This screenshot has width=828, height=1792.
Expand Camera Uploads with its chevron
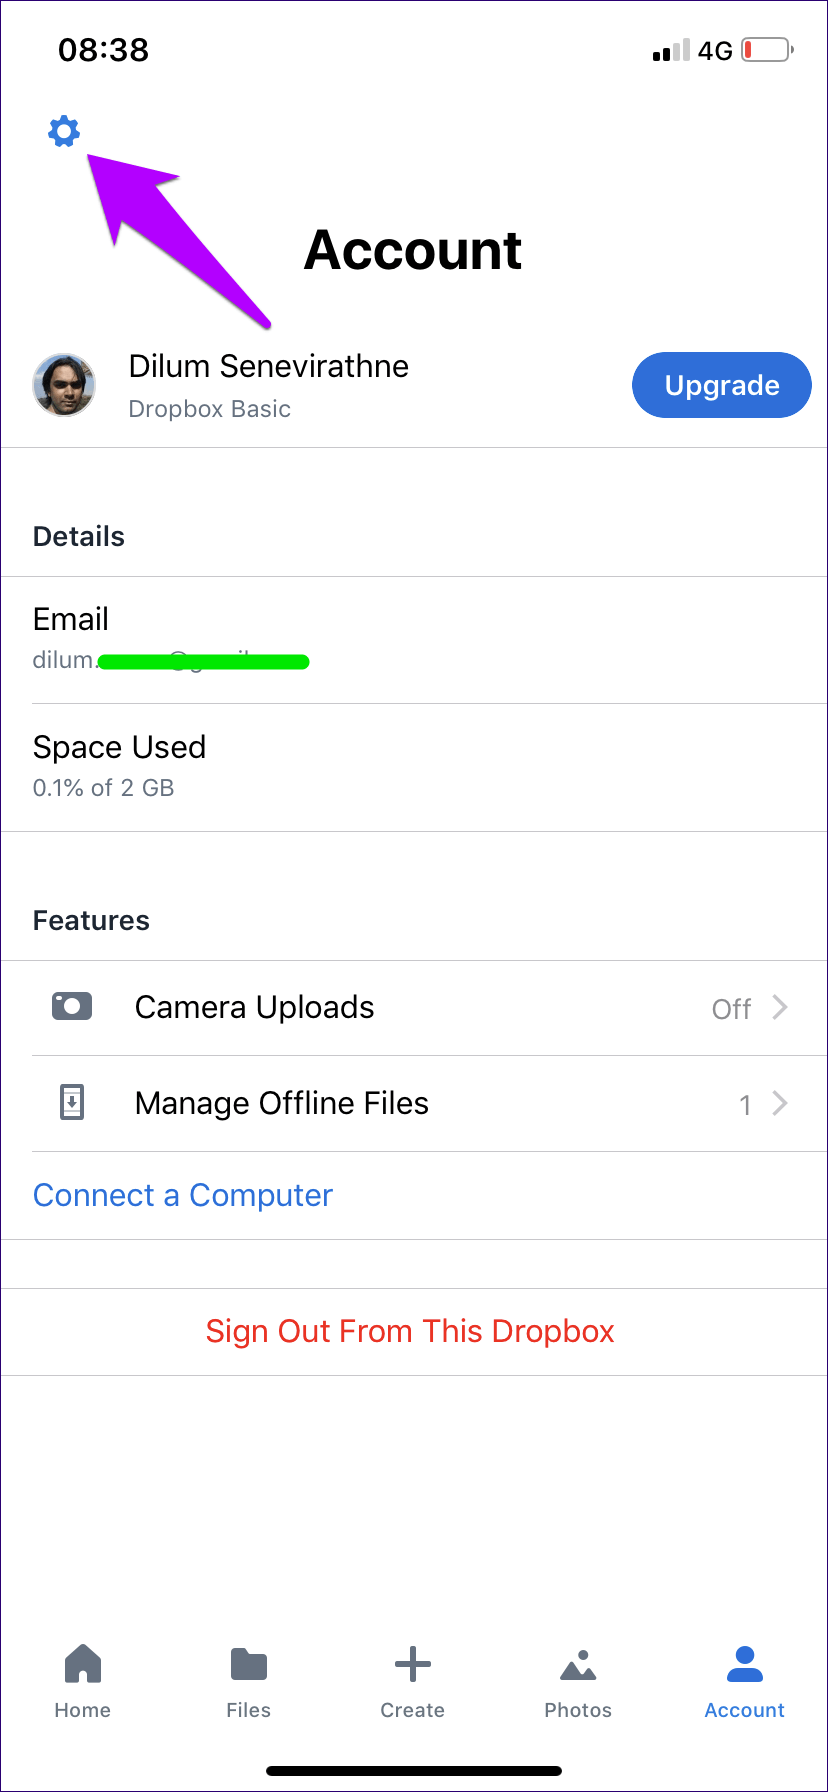(x=781, y=1007)
